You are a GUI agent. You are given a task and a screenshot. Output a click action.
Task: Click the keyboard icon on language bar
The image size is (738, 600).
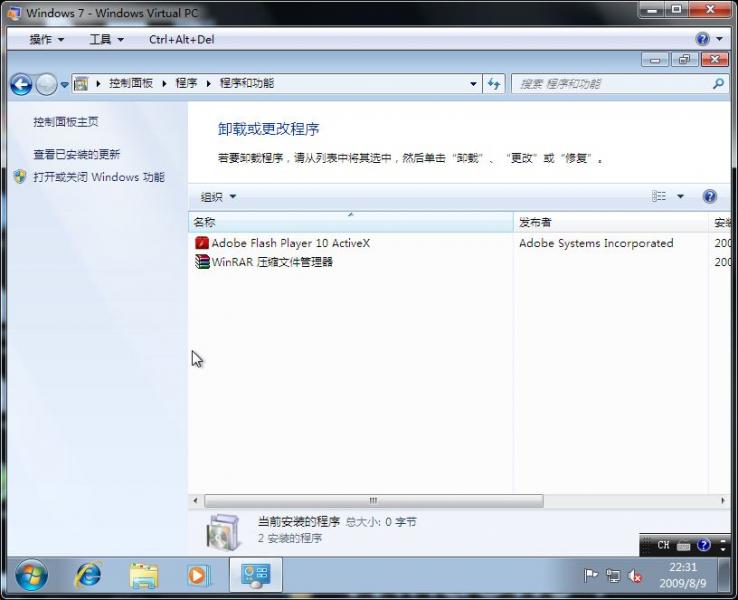coord(683,545)
